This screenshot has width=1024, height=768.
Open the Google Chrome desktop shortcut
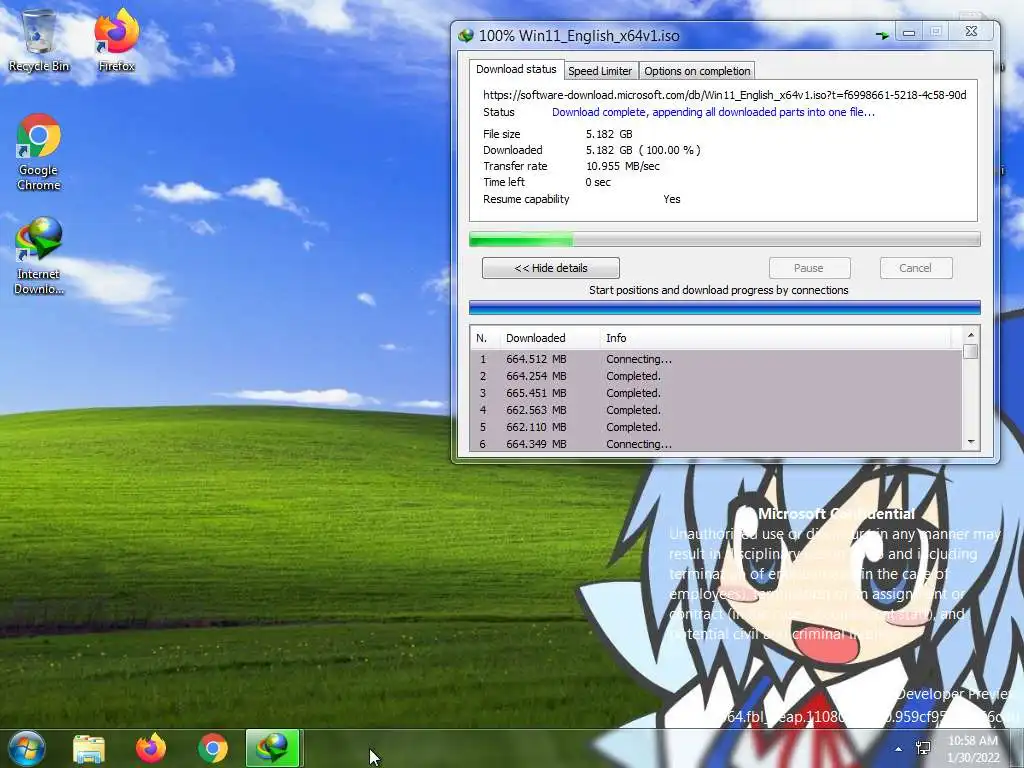coord(39,152)
